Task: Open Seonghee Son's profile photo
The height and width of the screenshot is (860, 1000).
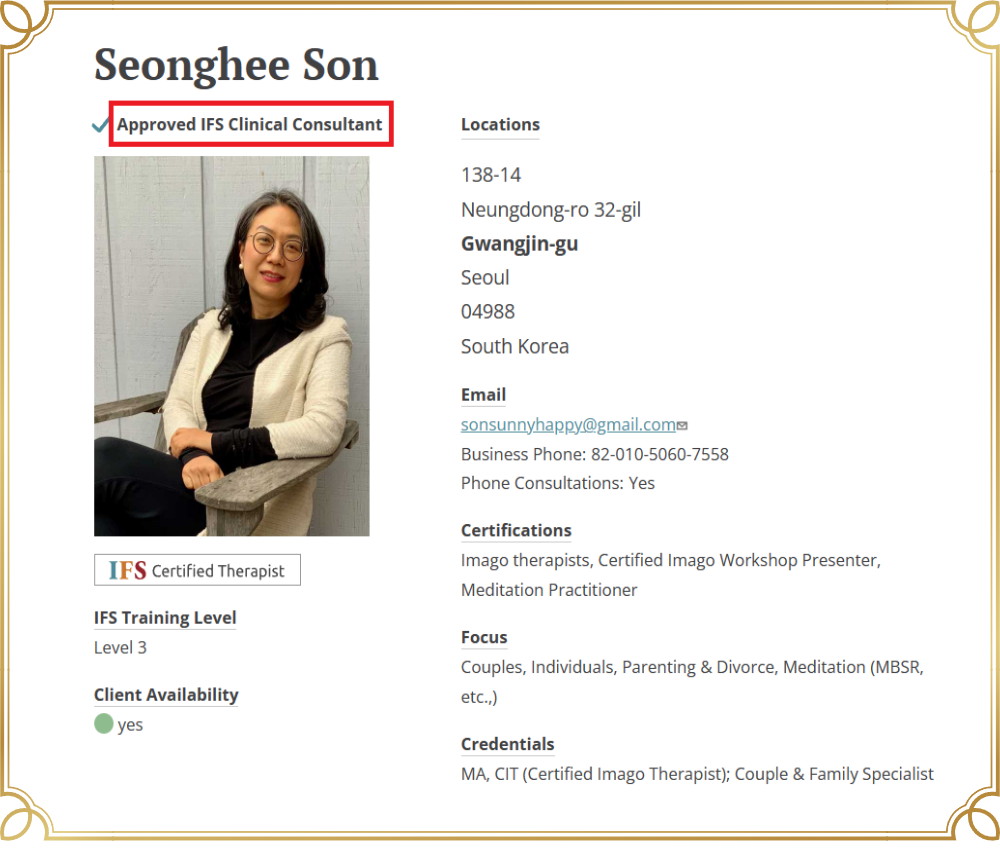Action: pos(231,346)
